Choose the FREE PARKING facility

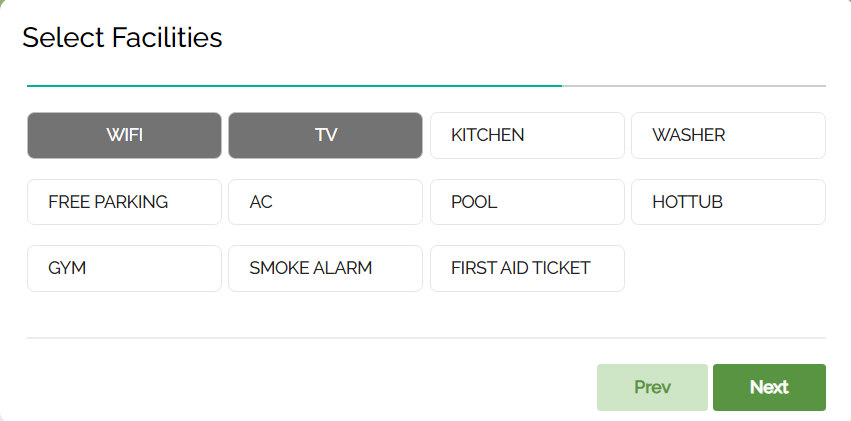point(124,202)
